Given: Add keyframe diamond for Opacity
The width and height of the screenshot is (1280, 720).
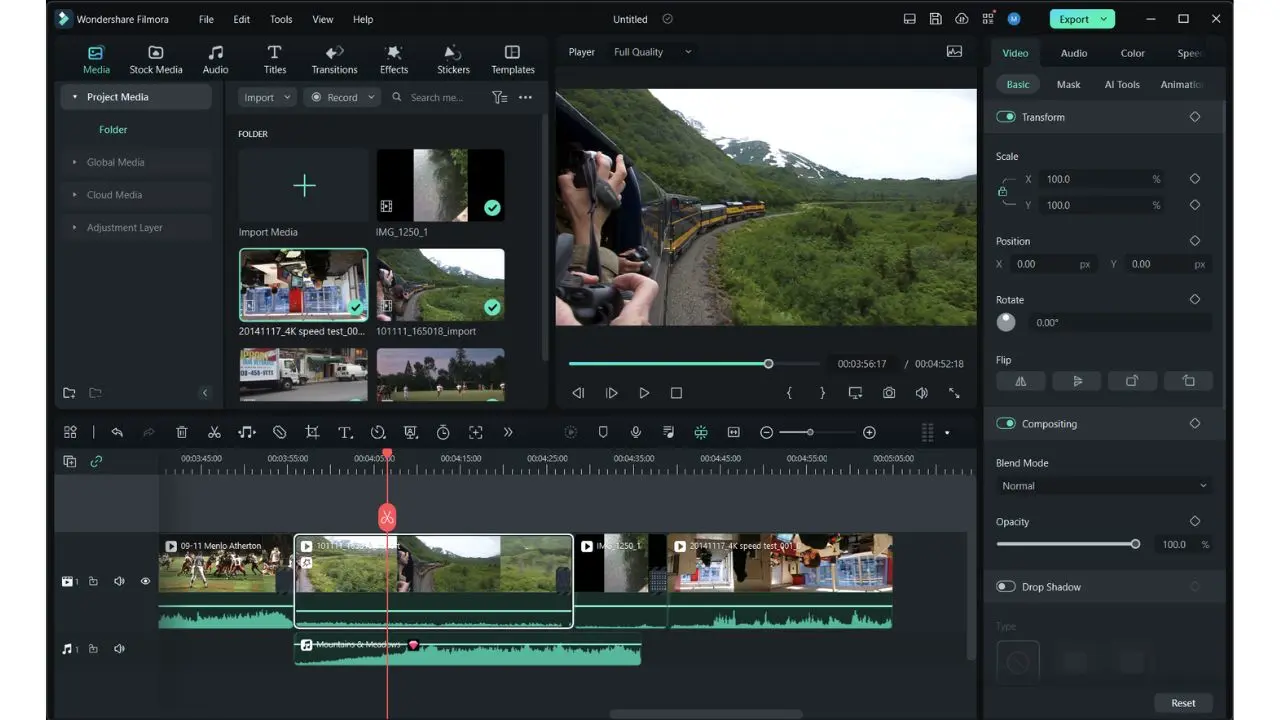Looking at the screenshot, I should [1194, 522].
